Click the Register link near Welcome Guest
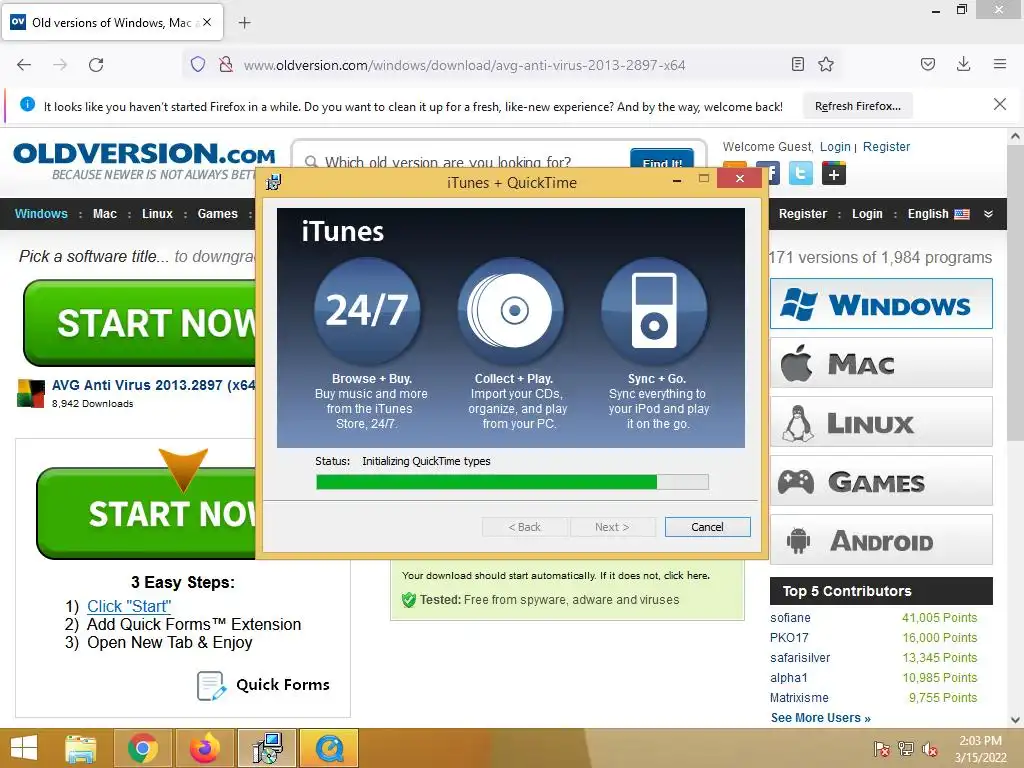Viewport: 1024px width, 768px height. pyautogui.click(x=886, y=147)
